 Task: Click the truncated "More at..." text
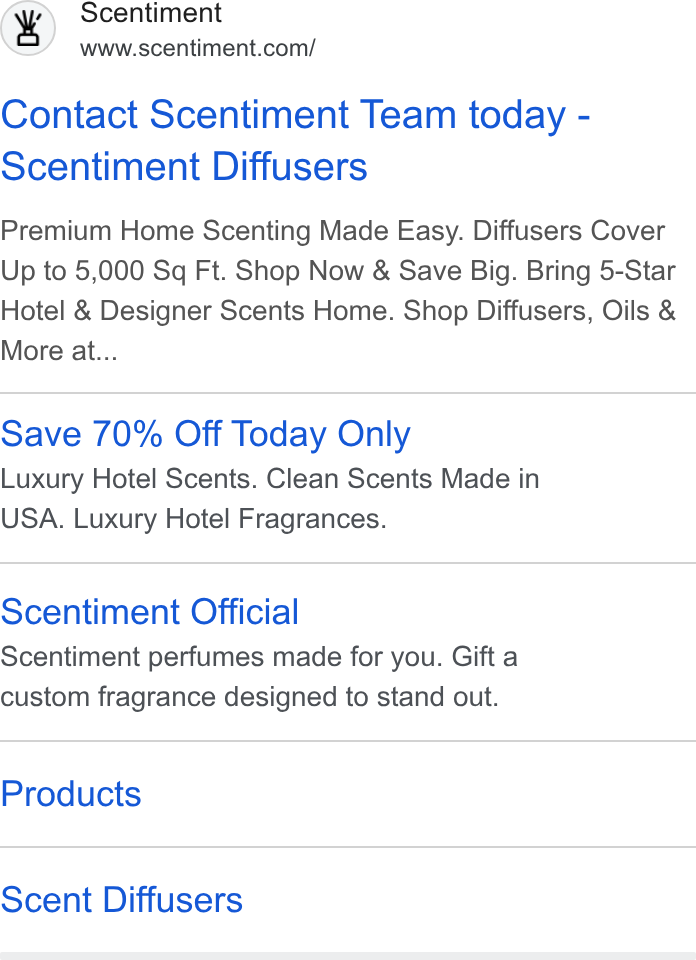coord(59,351)
